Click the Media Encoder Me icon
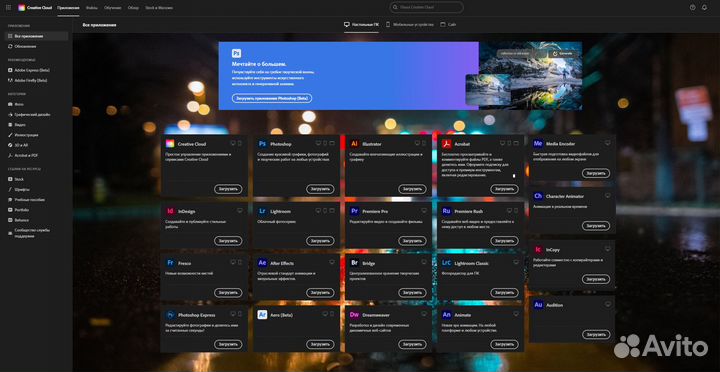Viewport: 720px width, 372px height. 538,144
